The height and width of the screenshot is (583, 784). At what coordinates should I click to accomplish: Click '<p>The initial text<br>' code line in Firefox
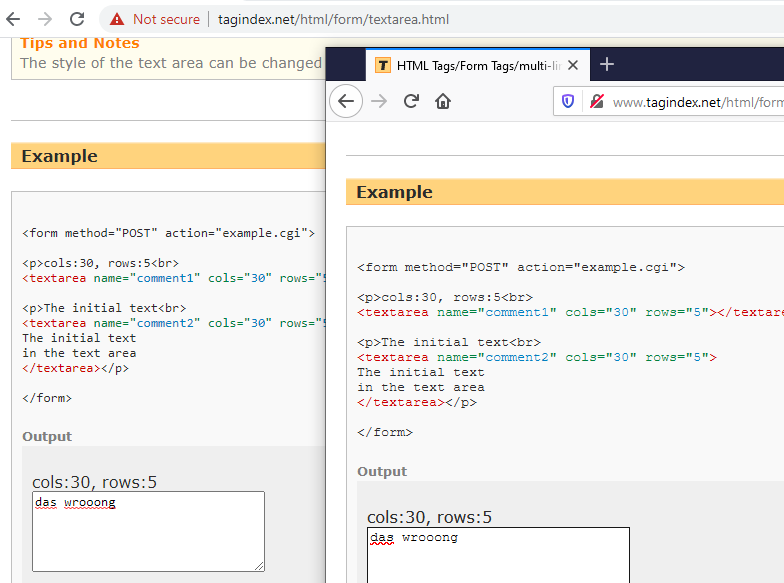(x=449, y=342)
